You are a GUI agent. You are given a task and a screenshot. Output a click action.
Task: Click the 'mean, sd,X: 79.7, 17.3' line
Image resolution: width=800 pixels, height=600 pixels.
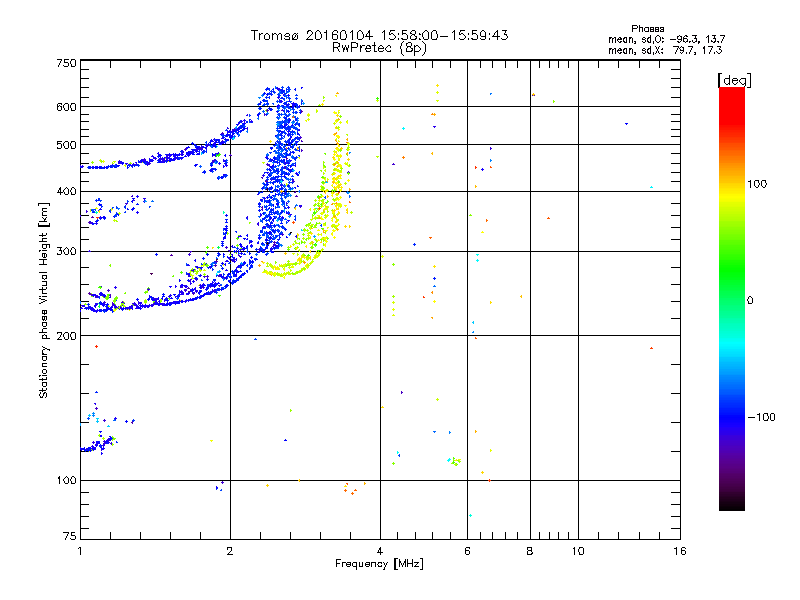[x=665, y=50]
